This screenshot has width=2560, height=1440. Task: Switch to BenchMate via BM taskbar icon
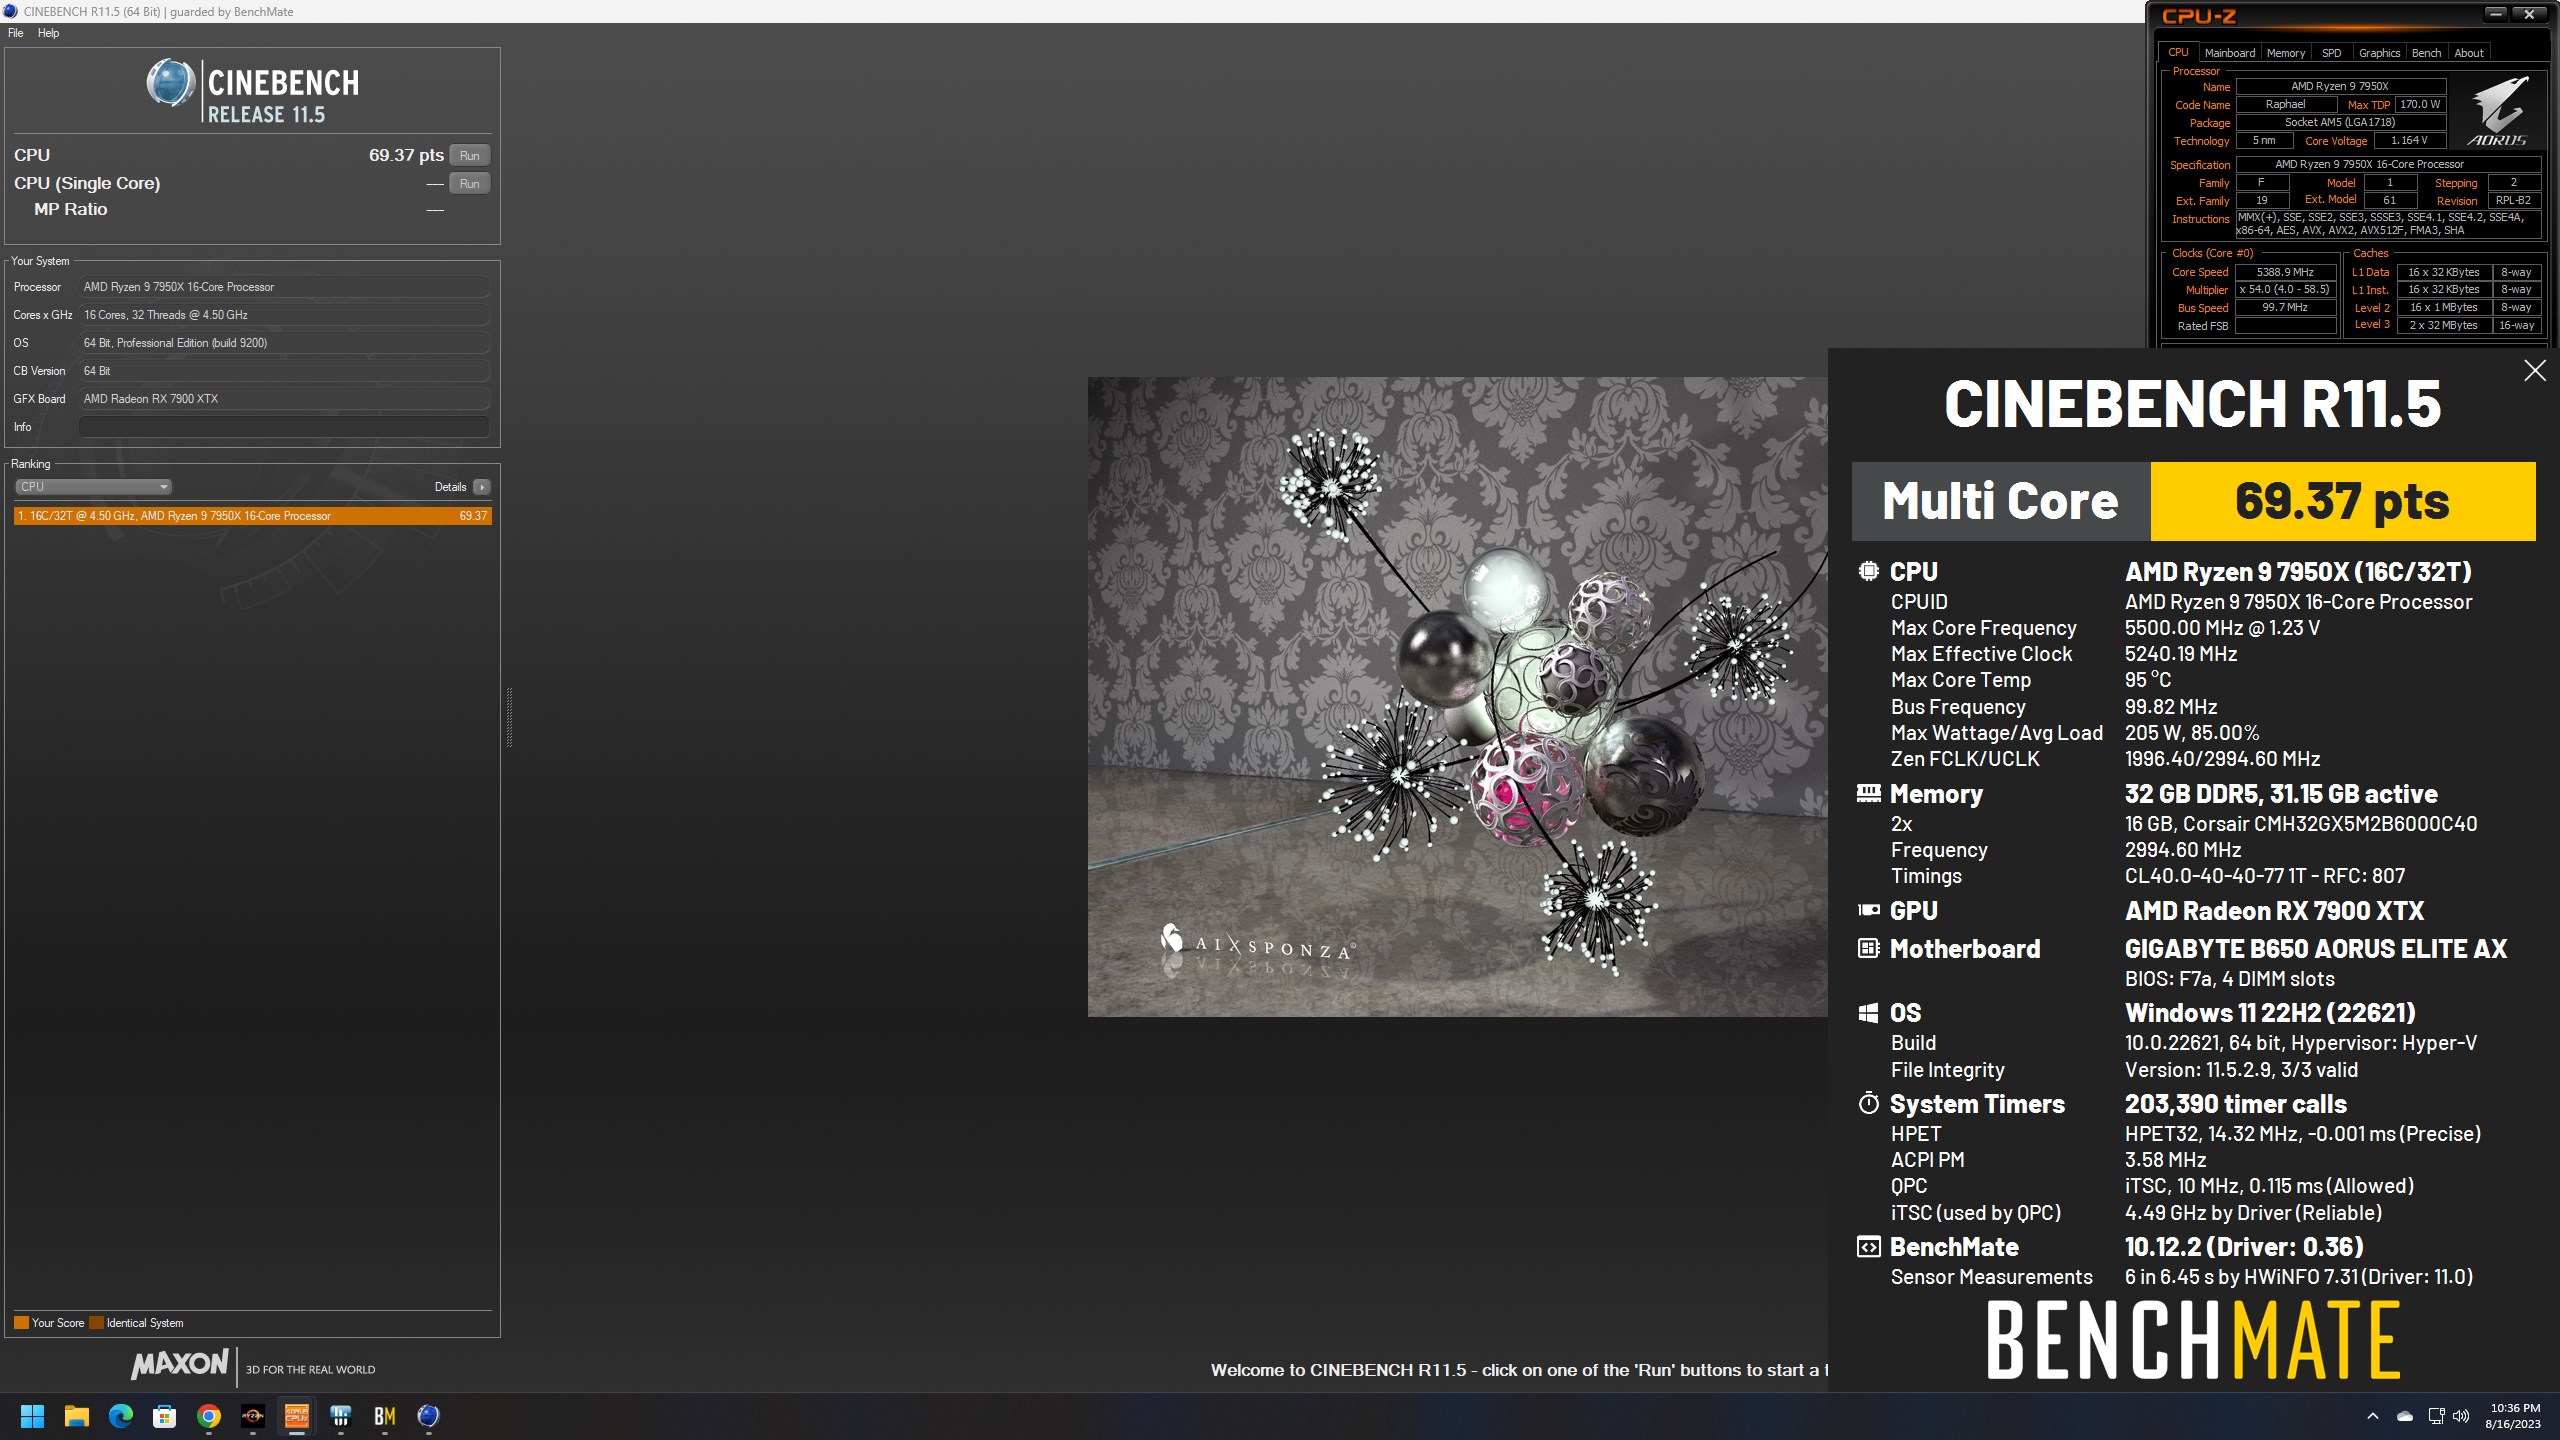coord(385,1416)
